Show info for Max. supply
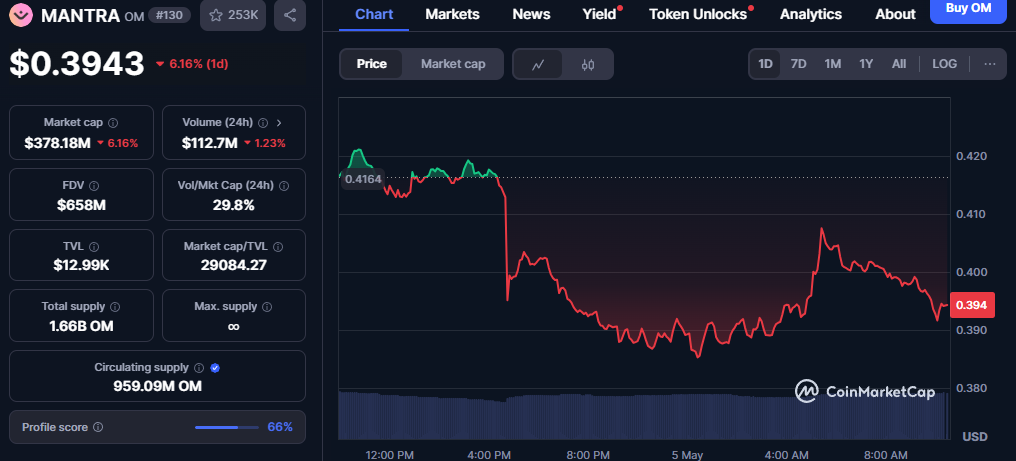This screenshot has height=461, width=1016. click(267, 306)
